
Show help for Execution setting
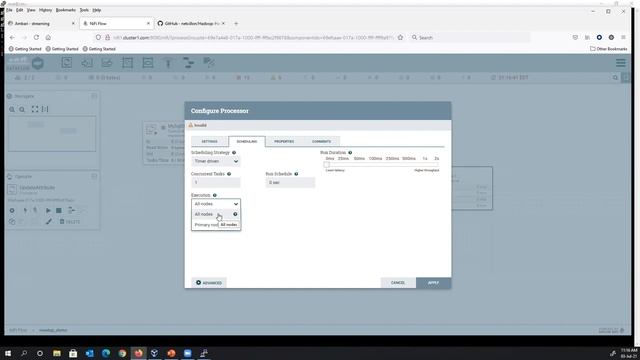[x=215, y=195]
